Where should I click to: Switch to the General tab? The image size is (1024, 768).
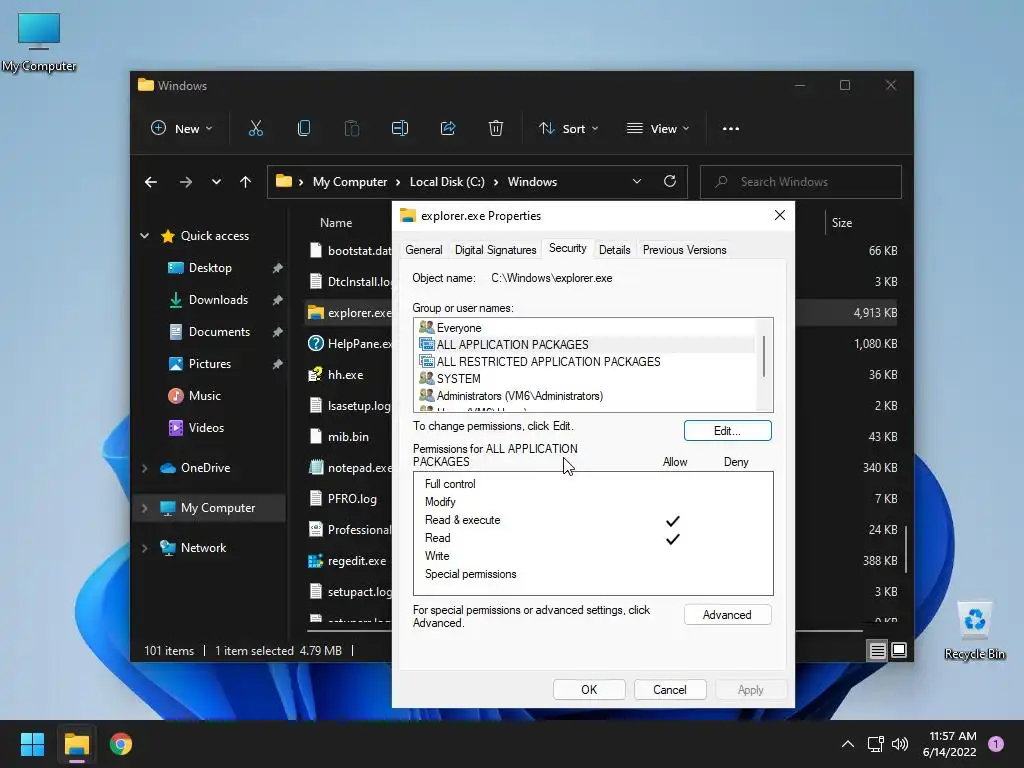[x=424, y=250]
